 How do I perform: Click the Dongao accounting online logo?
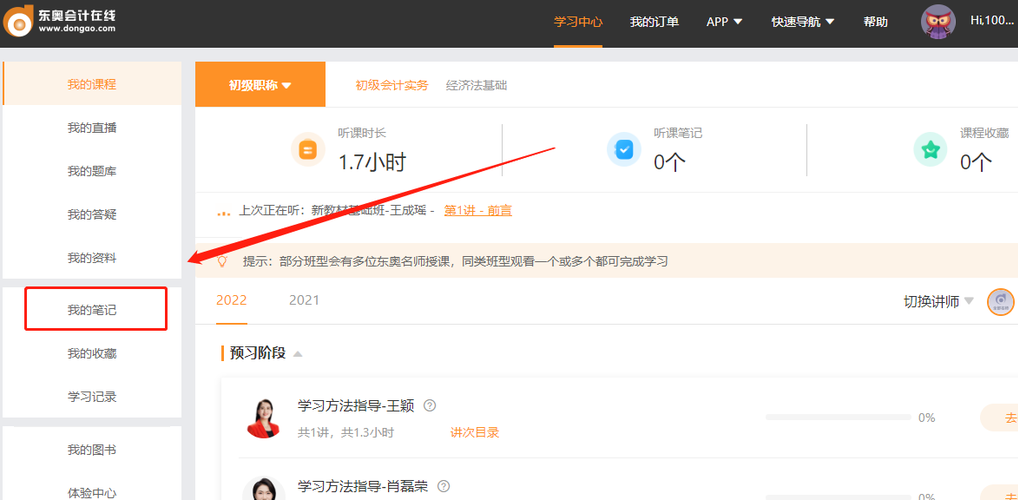coord(60,20)
